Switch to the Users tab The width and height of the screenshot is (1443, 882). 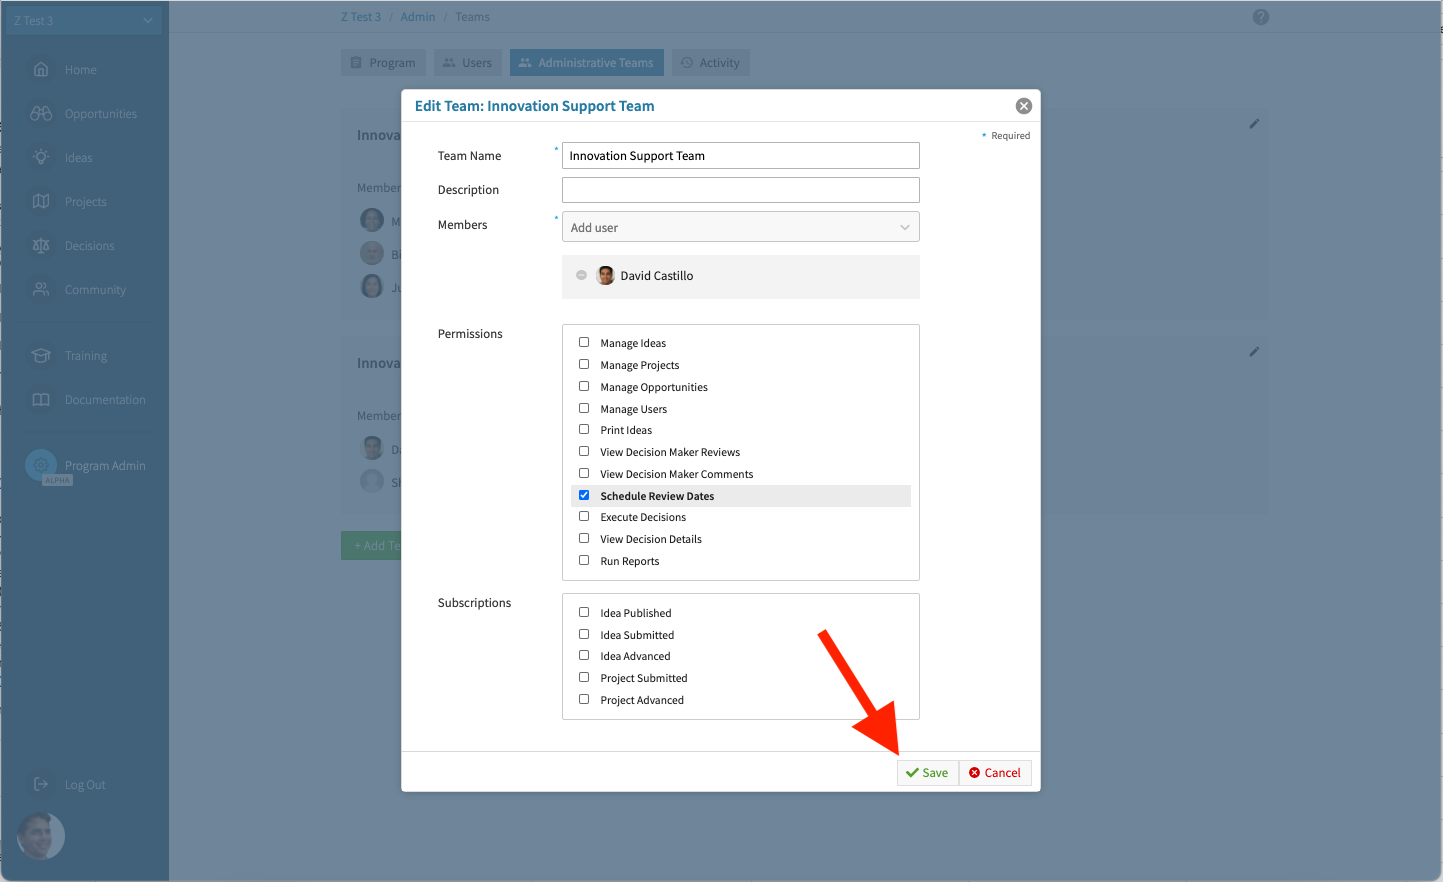(468, 63)
